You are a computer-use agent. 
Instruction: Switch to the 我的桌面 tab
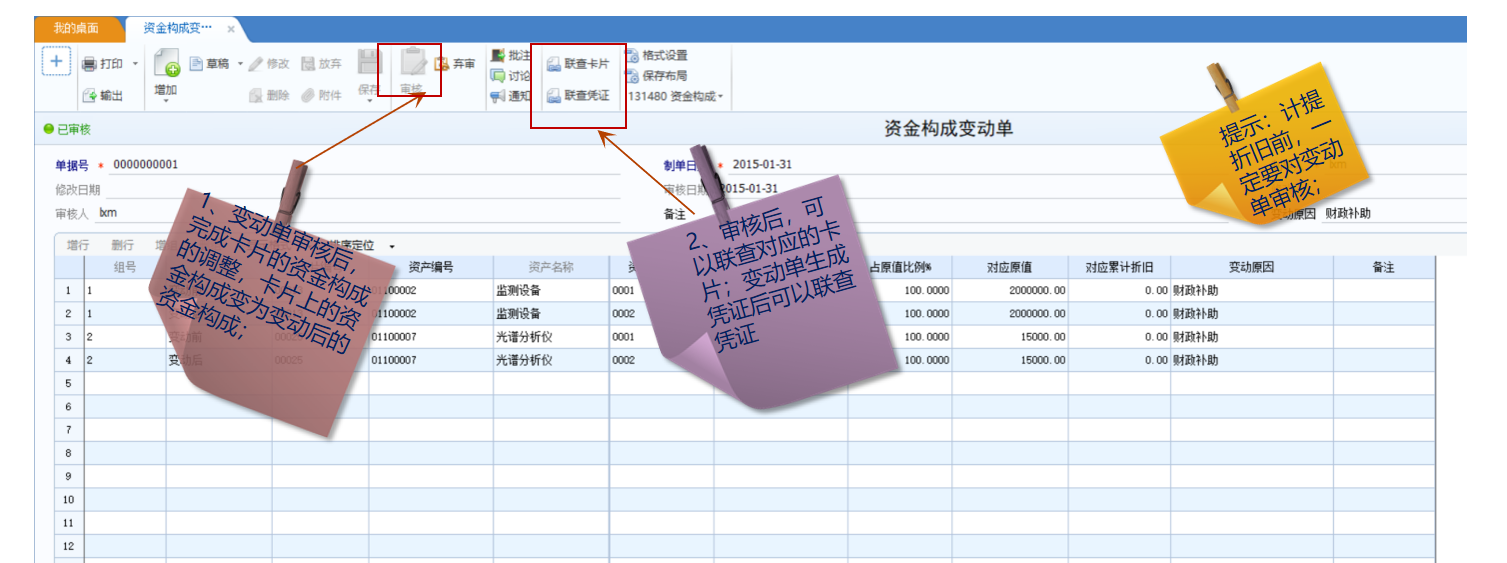76,28
